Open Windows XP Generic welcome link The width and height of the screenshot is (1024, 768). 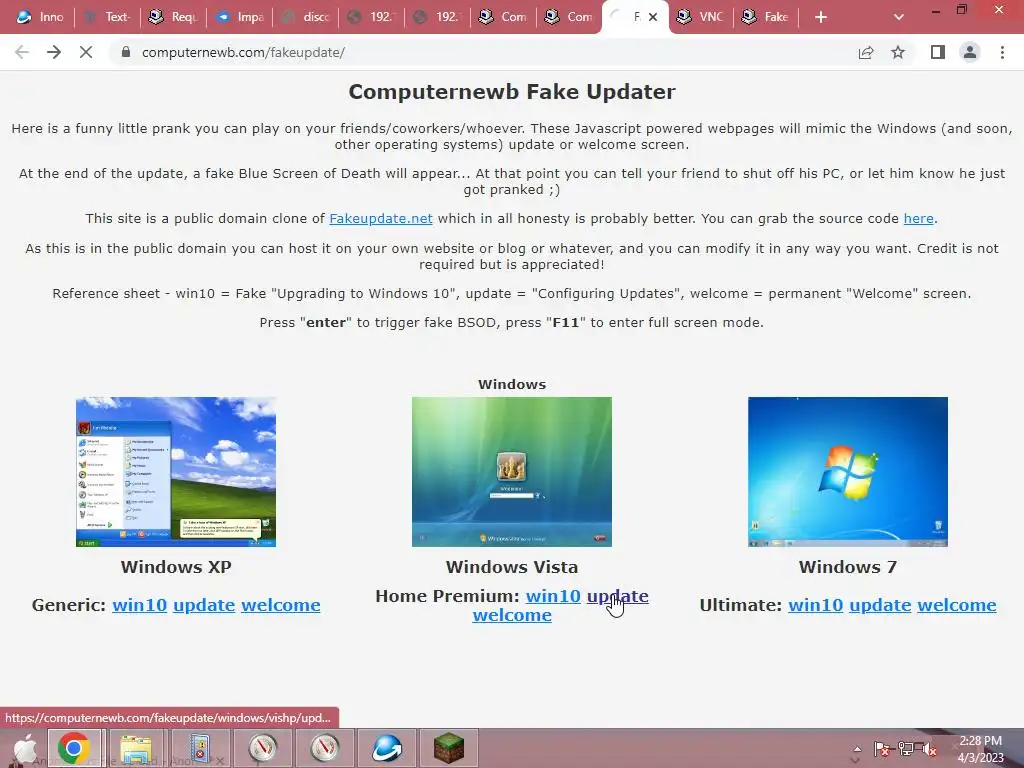(x=281, y=605)
